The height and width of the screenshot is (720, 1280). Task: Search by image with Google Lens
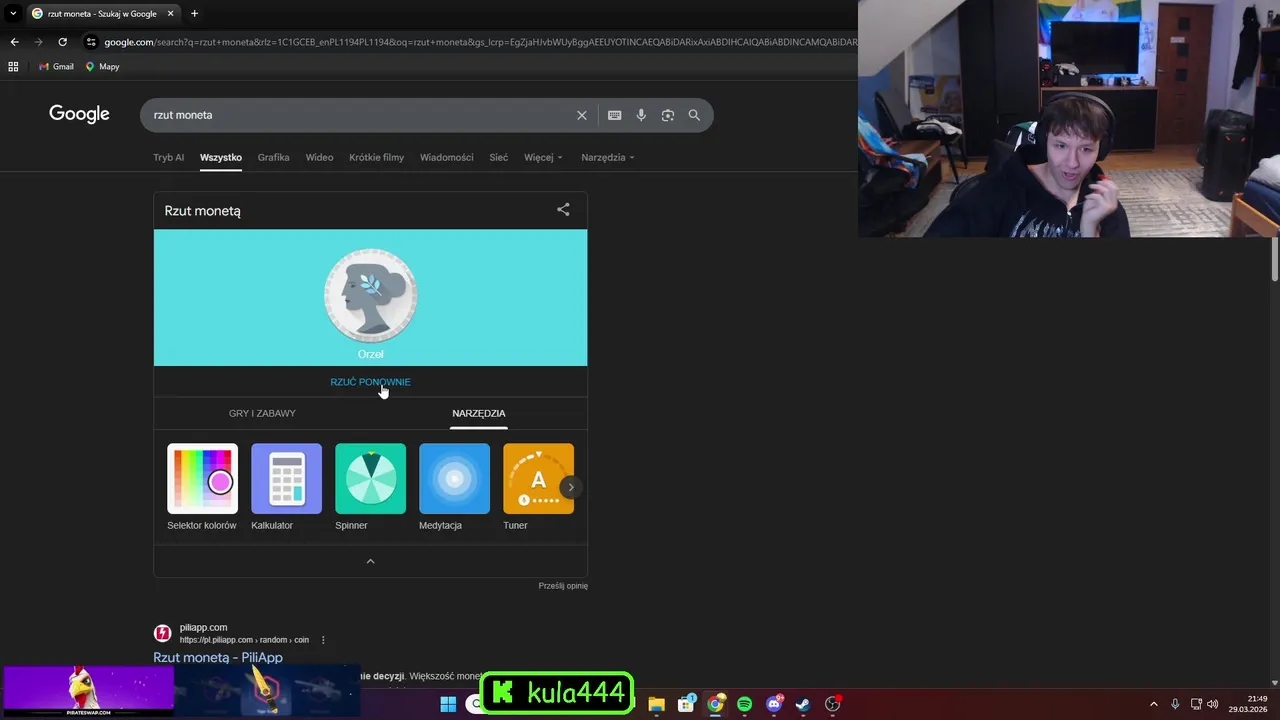668,115
